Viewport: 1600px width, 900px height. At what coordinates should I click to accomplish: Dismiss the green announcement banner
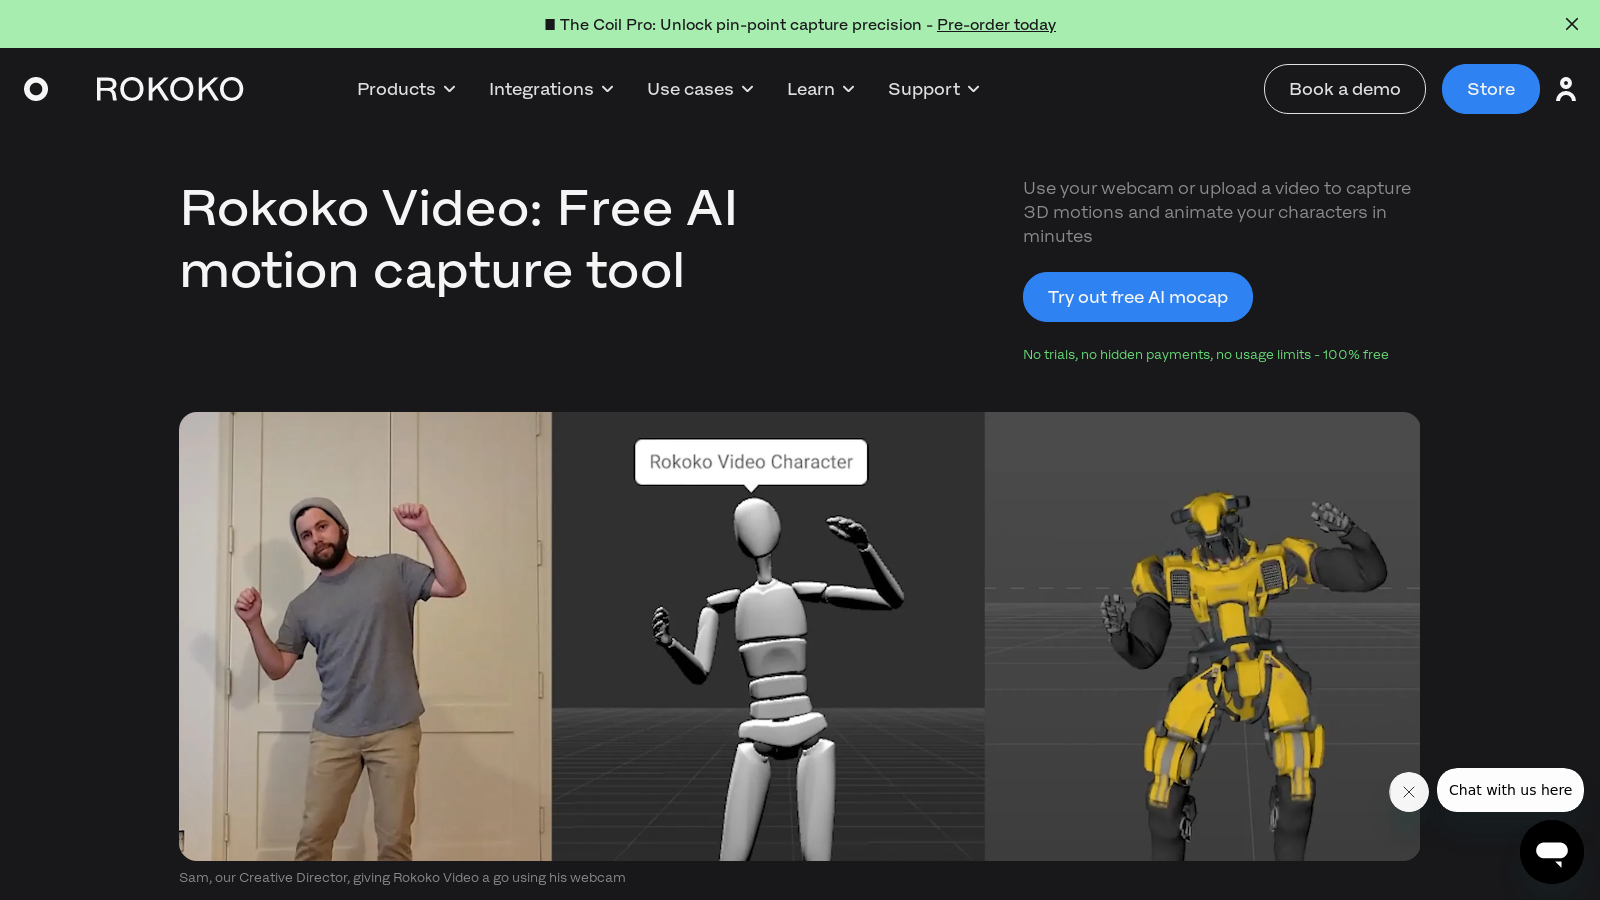coord(1571,24)
